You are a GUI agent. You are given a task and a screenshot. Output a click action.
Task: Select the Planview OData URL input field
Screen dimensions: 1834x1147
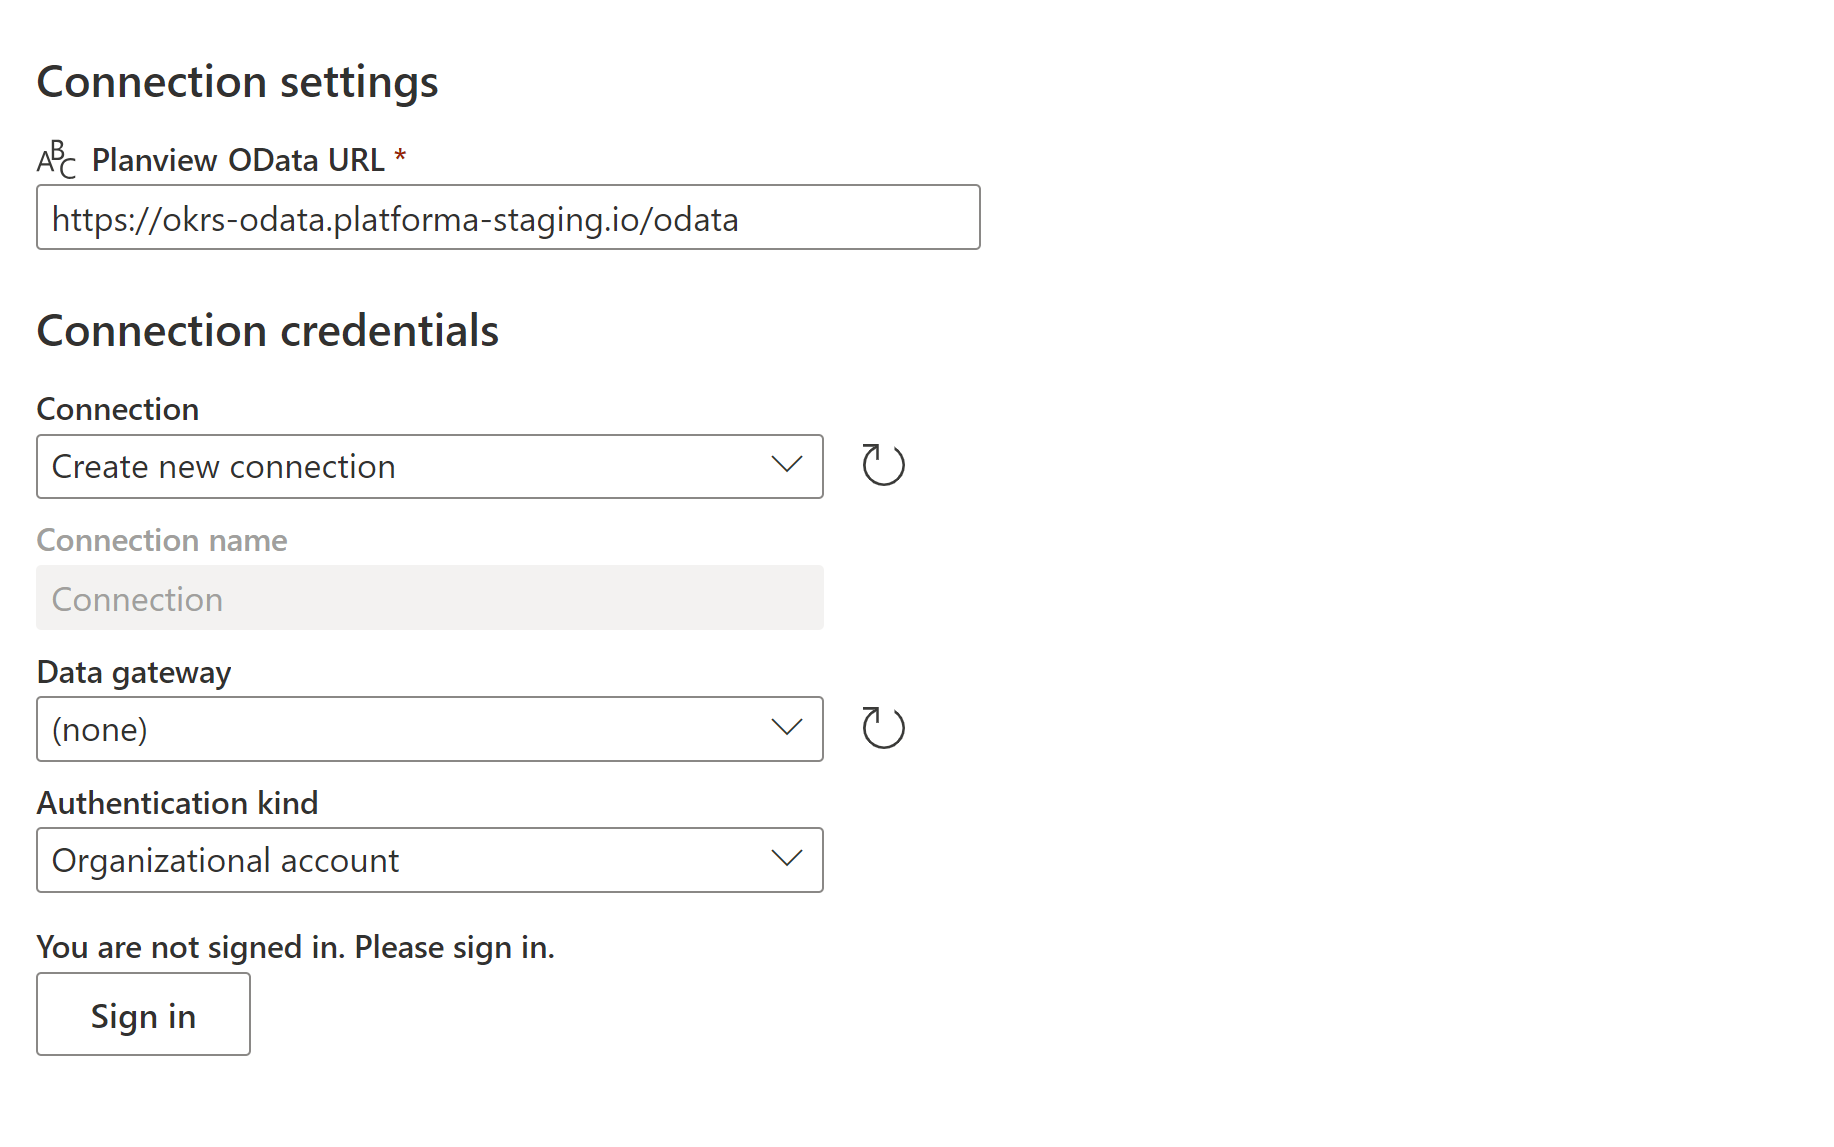point(507,217)
